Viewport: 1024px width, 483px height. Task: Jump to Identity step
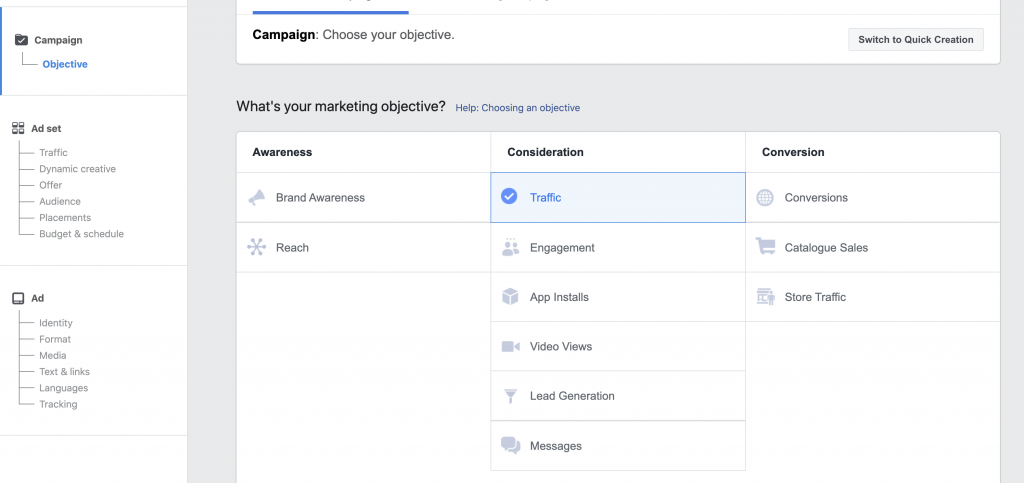(x=56, y=323)
